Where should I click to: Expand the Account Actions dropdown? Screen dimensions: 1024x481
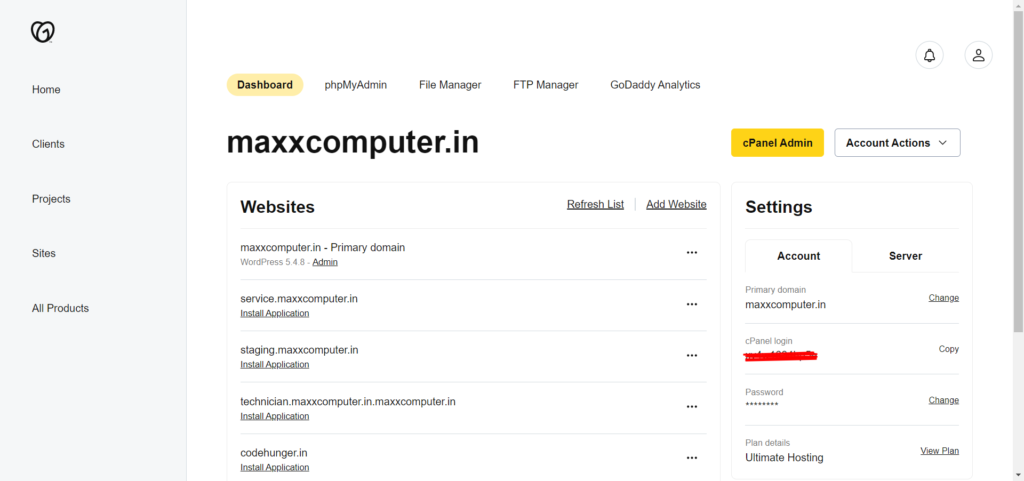click(x=897, y=143)
